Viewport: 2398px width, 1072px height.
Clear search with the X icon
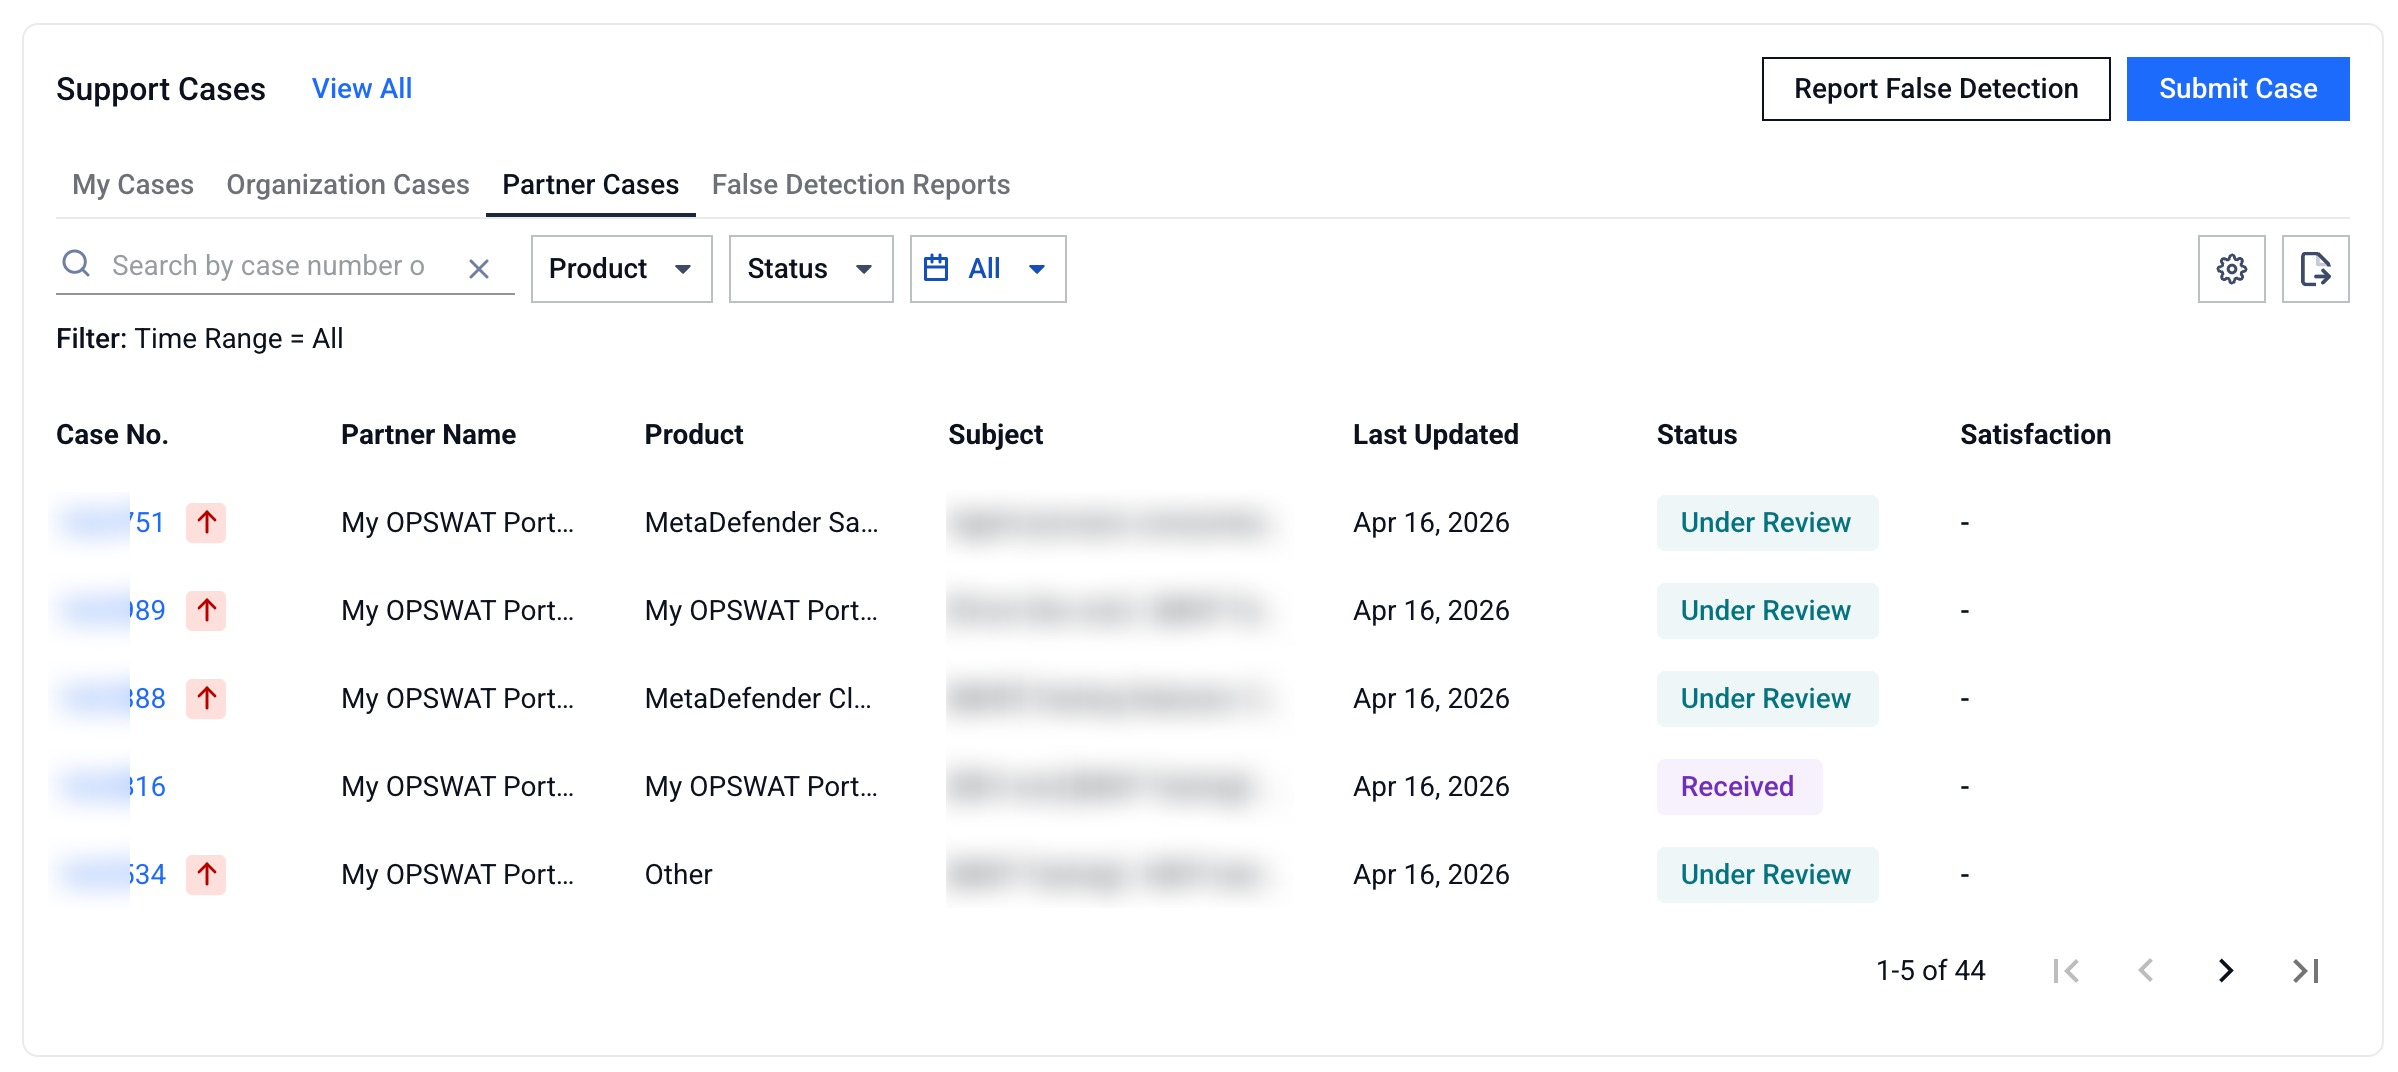[x=479, y=269]
